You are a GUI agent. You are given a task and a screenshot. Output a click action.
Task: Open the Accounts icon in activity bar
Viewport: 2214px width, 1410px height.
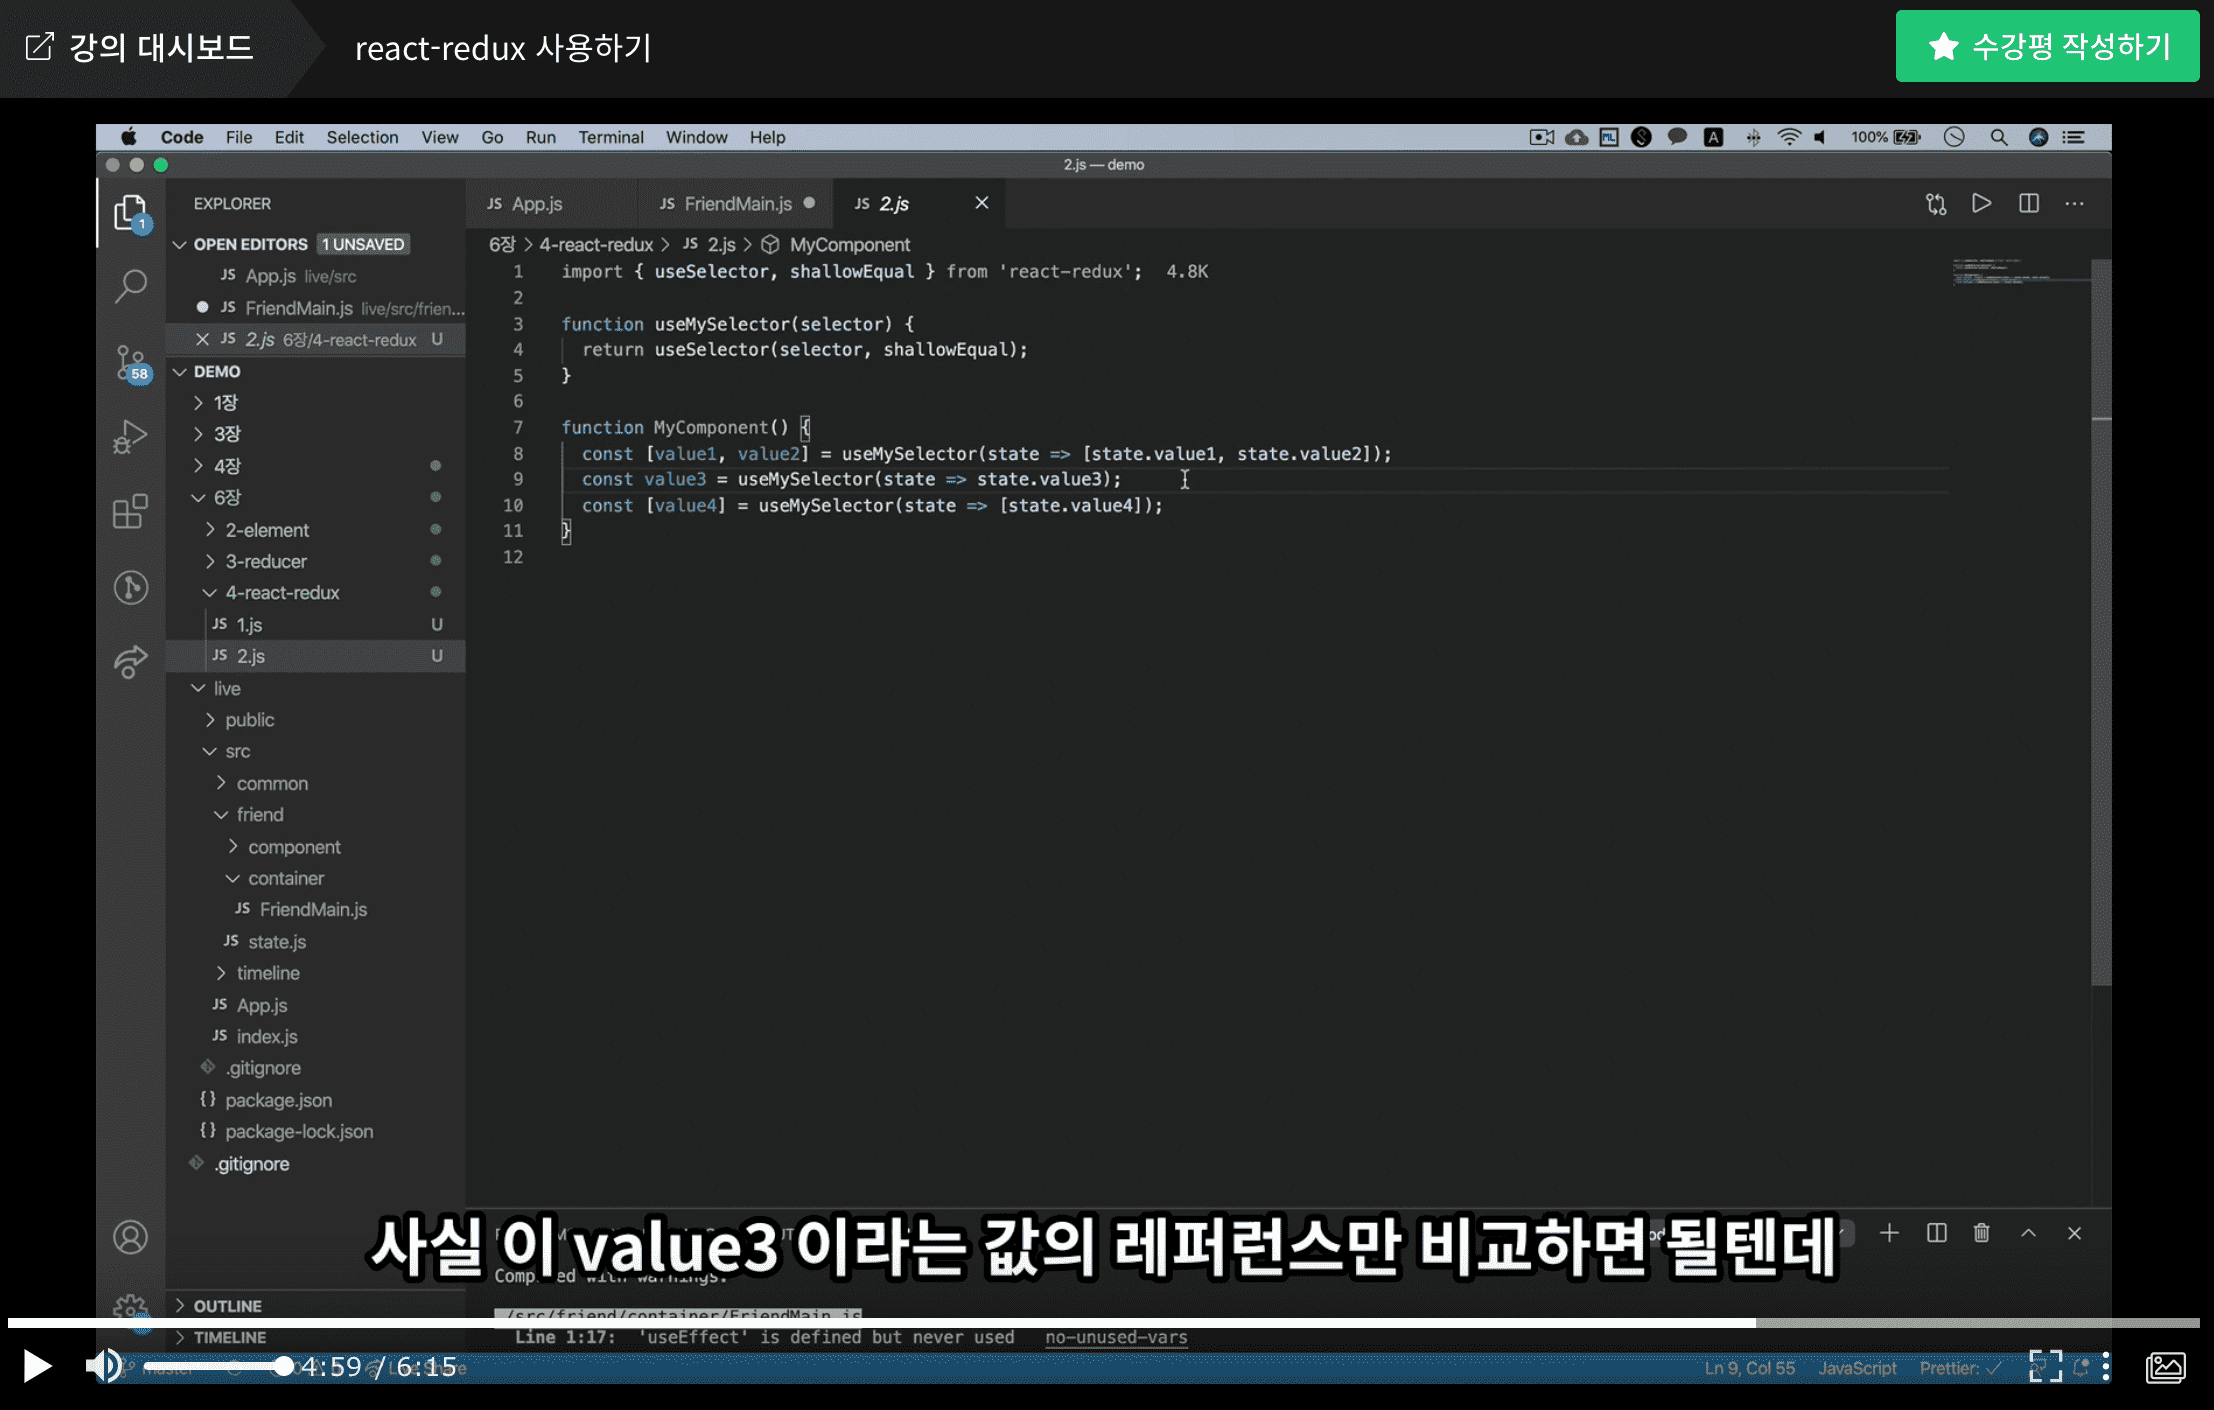(x=131, y=1237)
